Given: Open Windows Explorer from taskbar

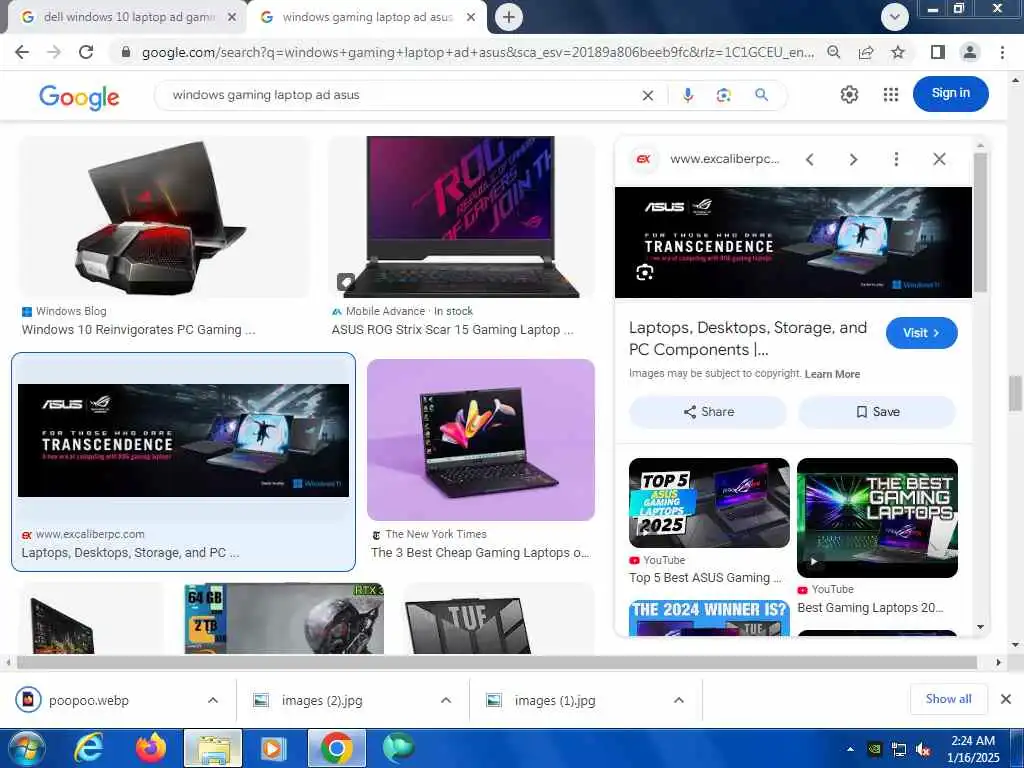Looking at the screenshot, I should point(213,748).
